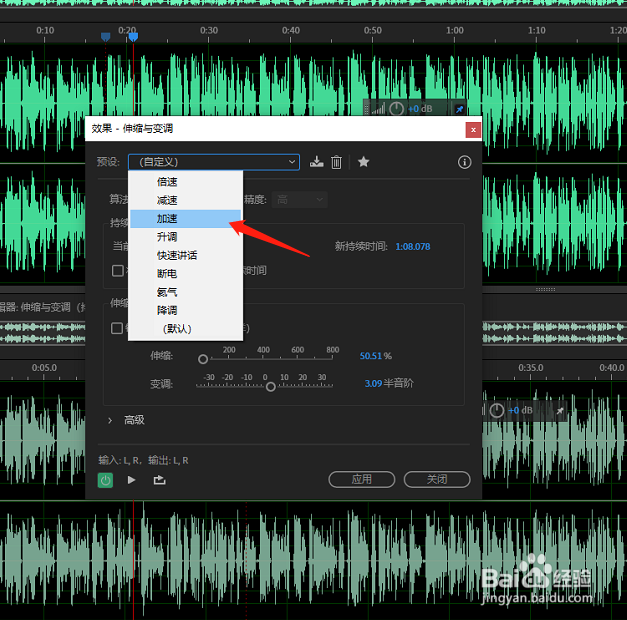Play the effect preview
The width and height of the screenshot is (627, 620).
(131, 480)
